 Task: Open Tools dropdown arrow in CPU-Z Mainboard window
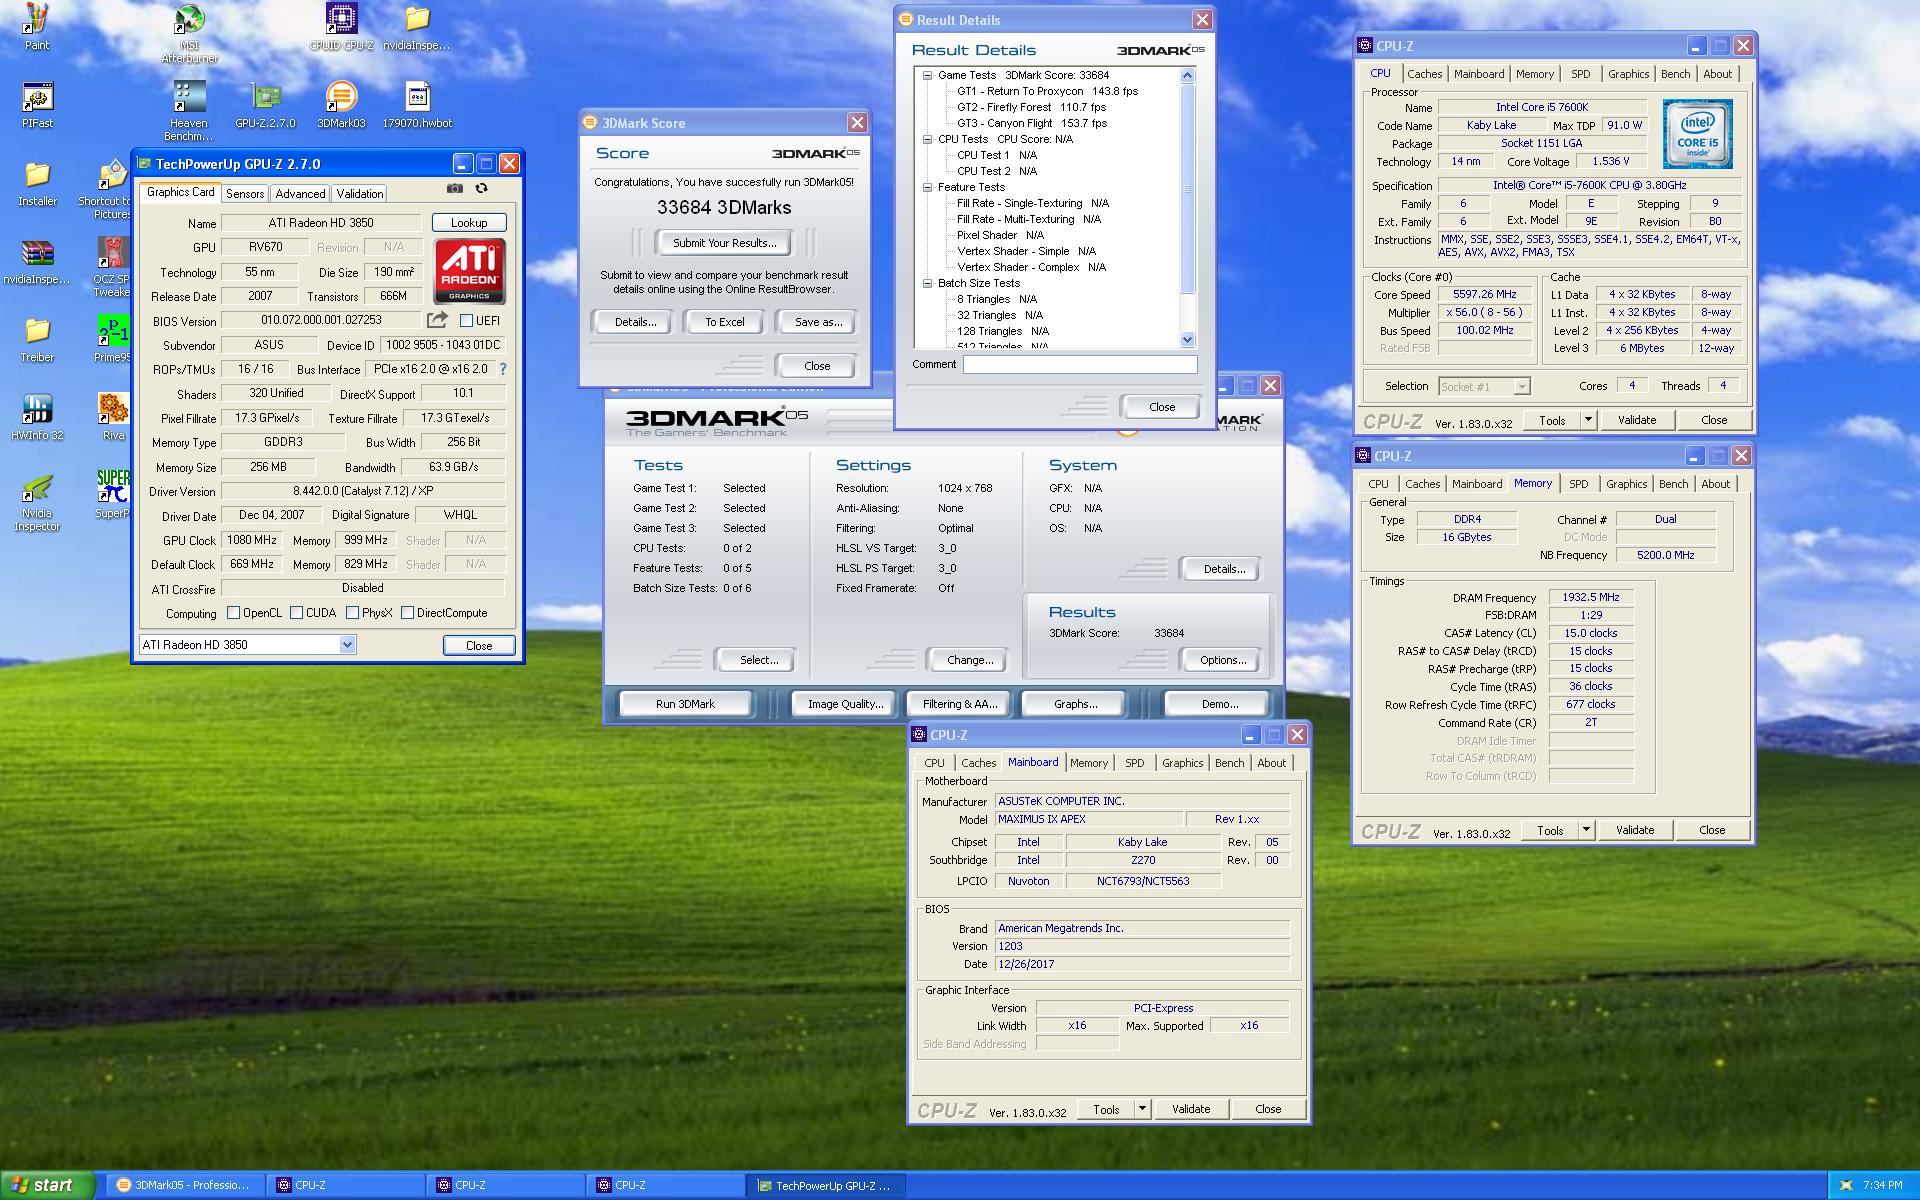tap(1142, 1109)
